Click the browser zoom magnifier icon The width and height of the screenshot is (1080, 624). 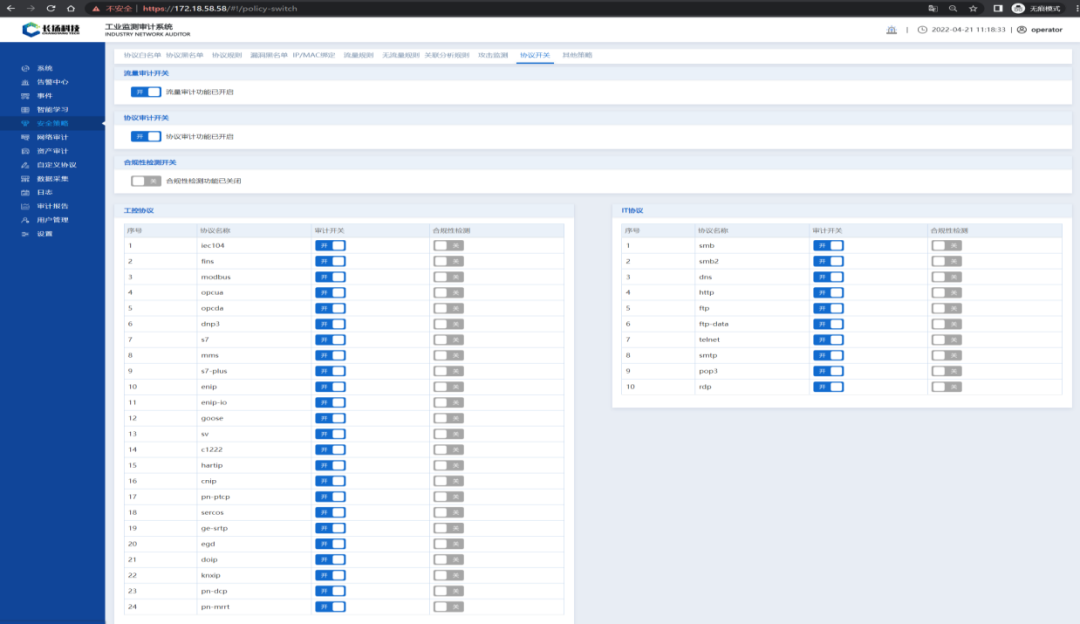click(952, 8)
